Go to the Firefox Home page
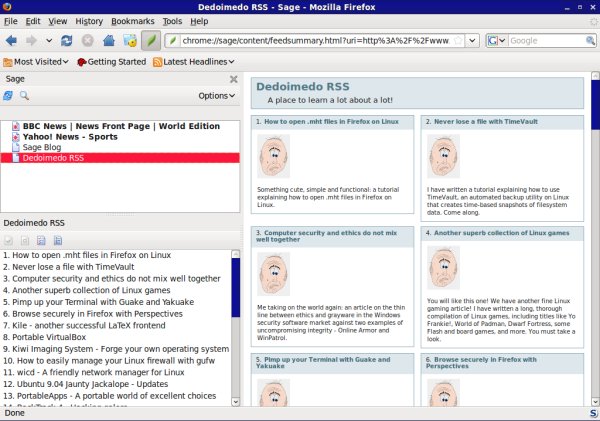Screen dimensions: 600x421 (x=108, y=41)
